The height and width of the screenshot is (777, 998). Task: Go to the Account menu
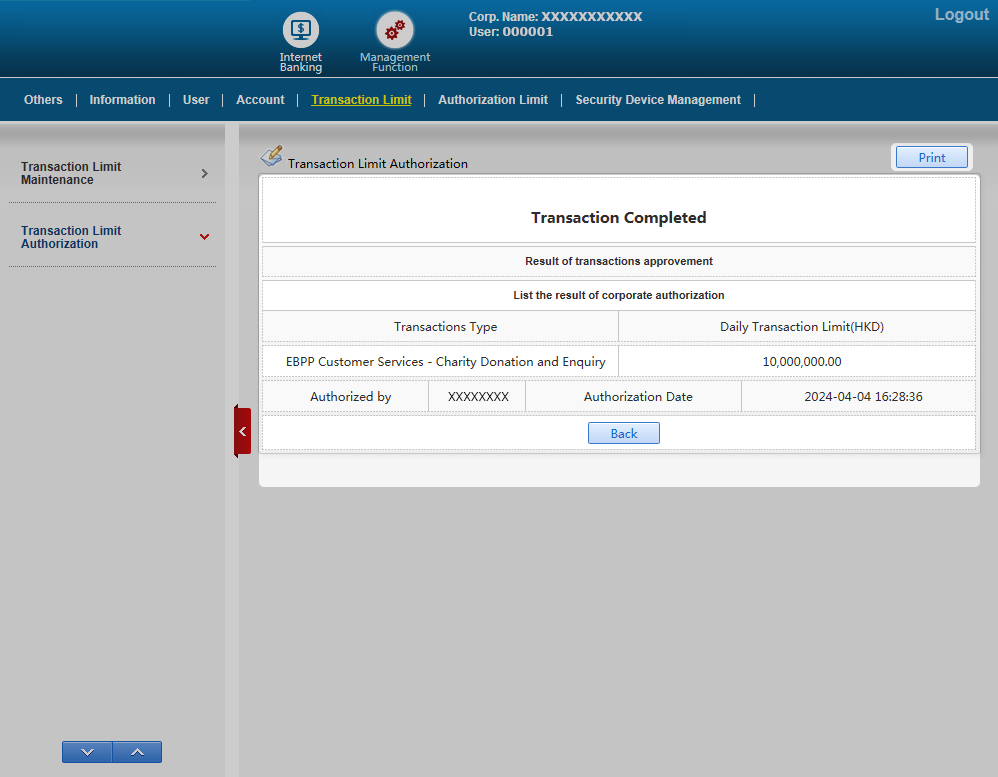click(x=260, y=100)
